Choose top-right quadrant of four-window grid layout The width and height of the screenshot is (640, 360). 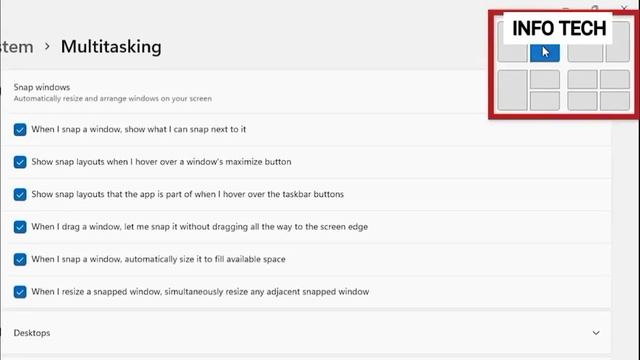coord(615,79)
